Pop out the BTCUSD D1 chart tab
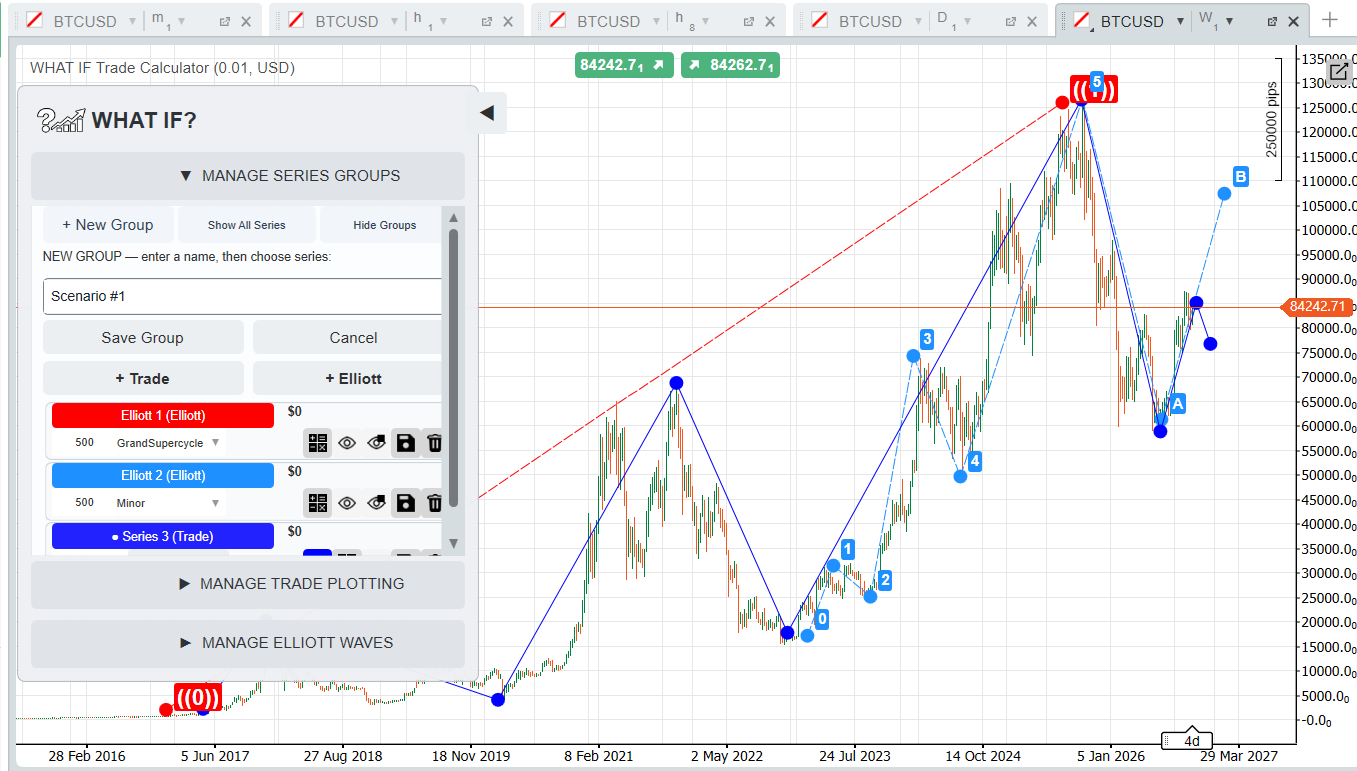The image size is (1357, 771). click(x=1010, y=21)
